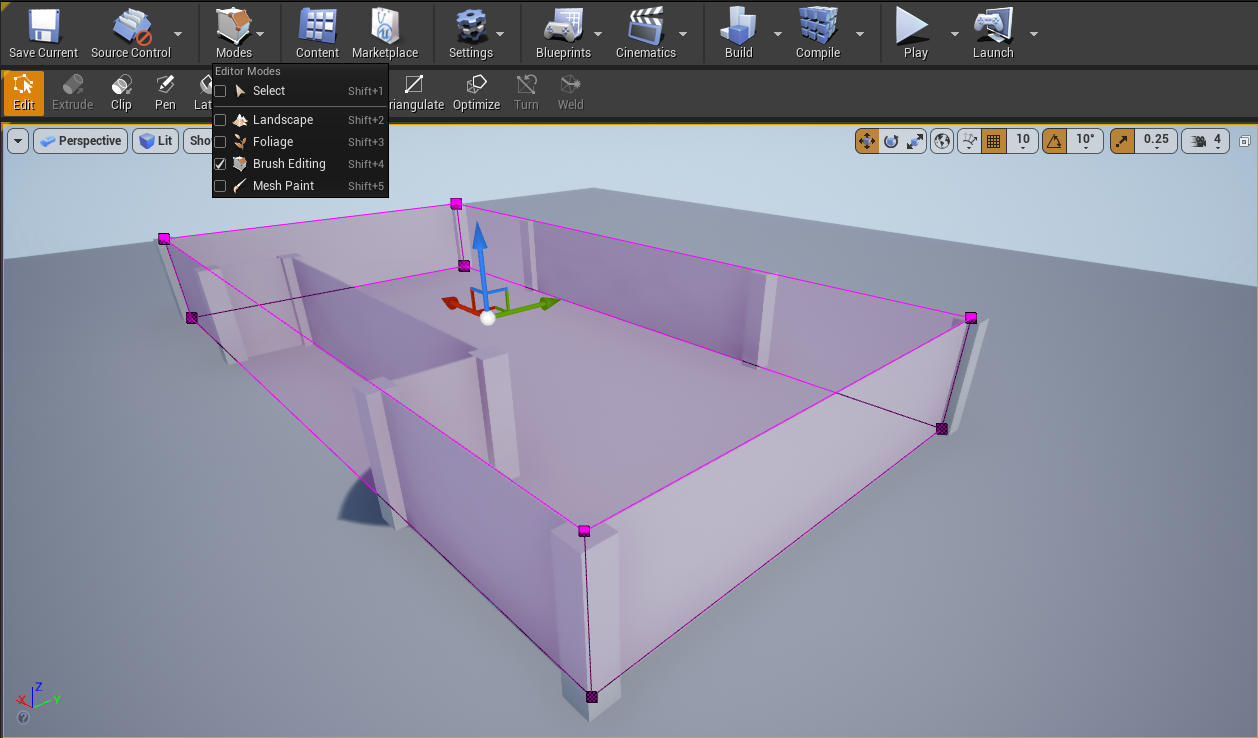Switch to rotate transform gizmo
1258x738 pixels.
tap(891, 141)
